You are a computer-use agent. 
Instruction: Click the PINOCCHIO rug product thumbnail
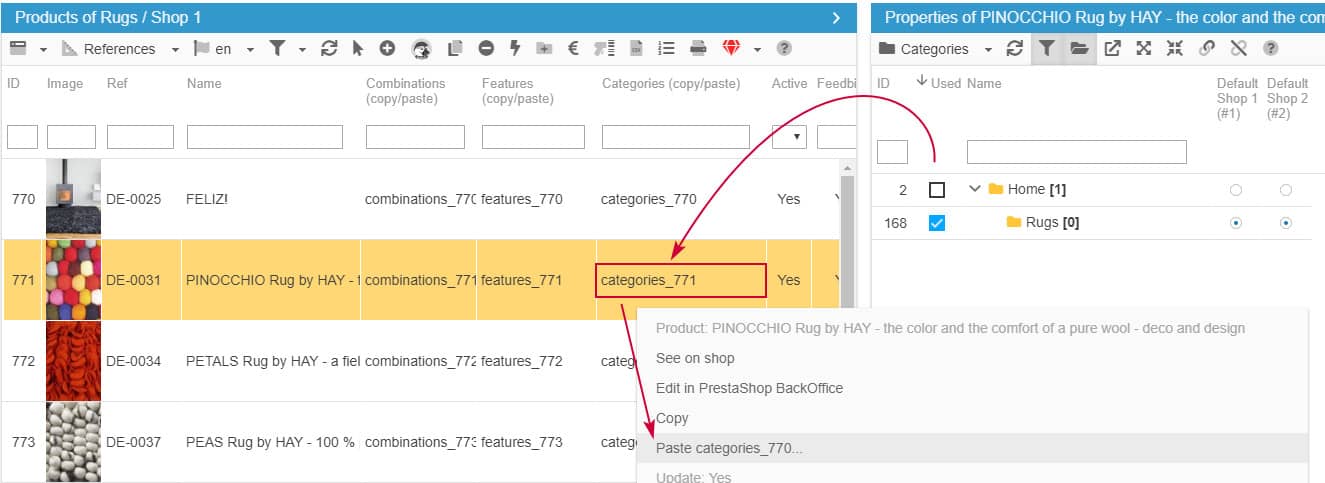click(73, 280)
